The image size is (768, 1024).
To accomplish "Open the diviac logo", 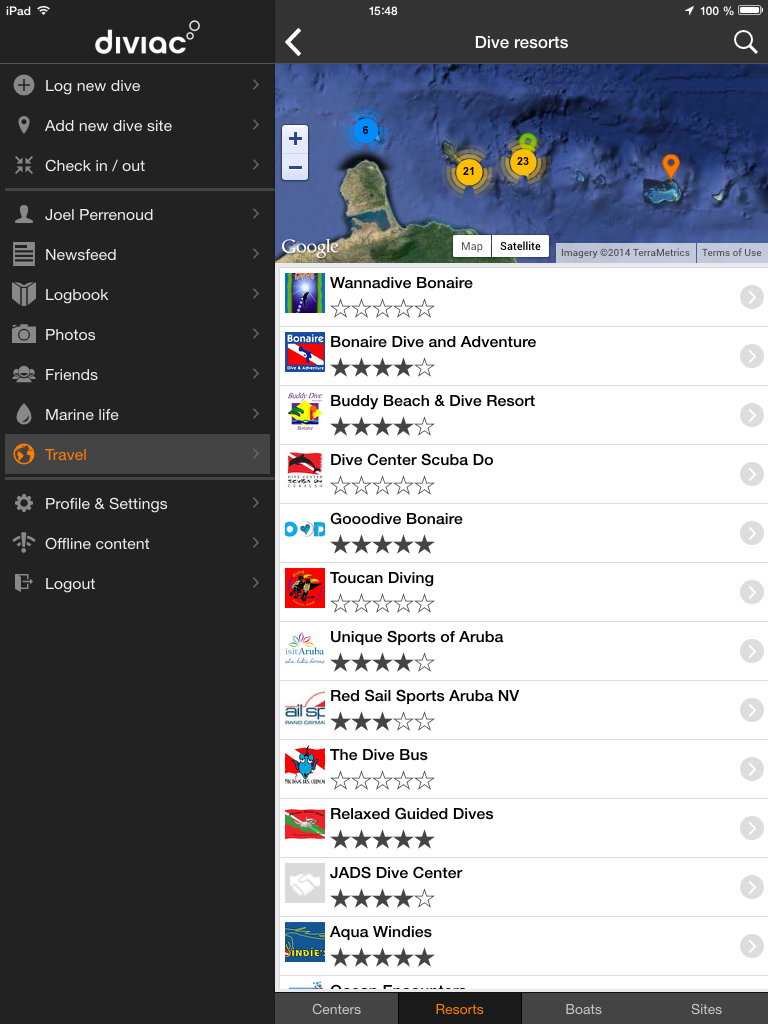I will 147,38.
